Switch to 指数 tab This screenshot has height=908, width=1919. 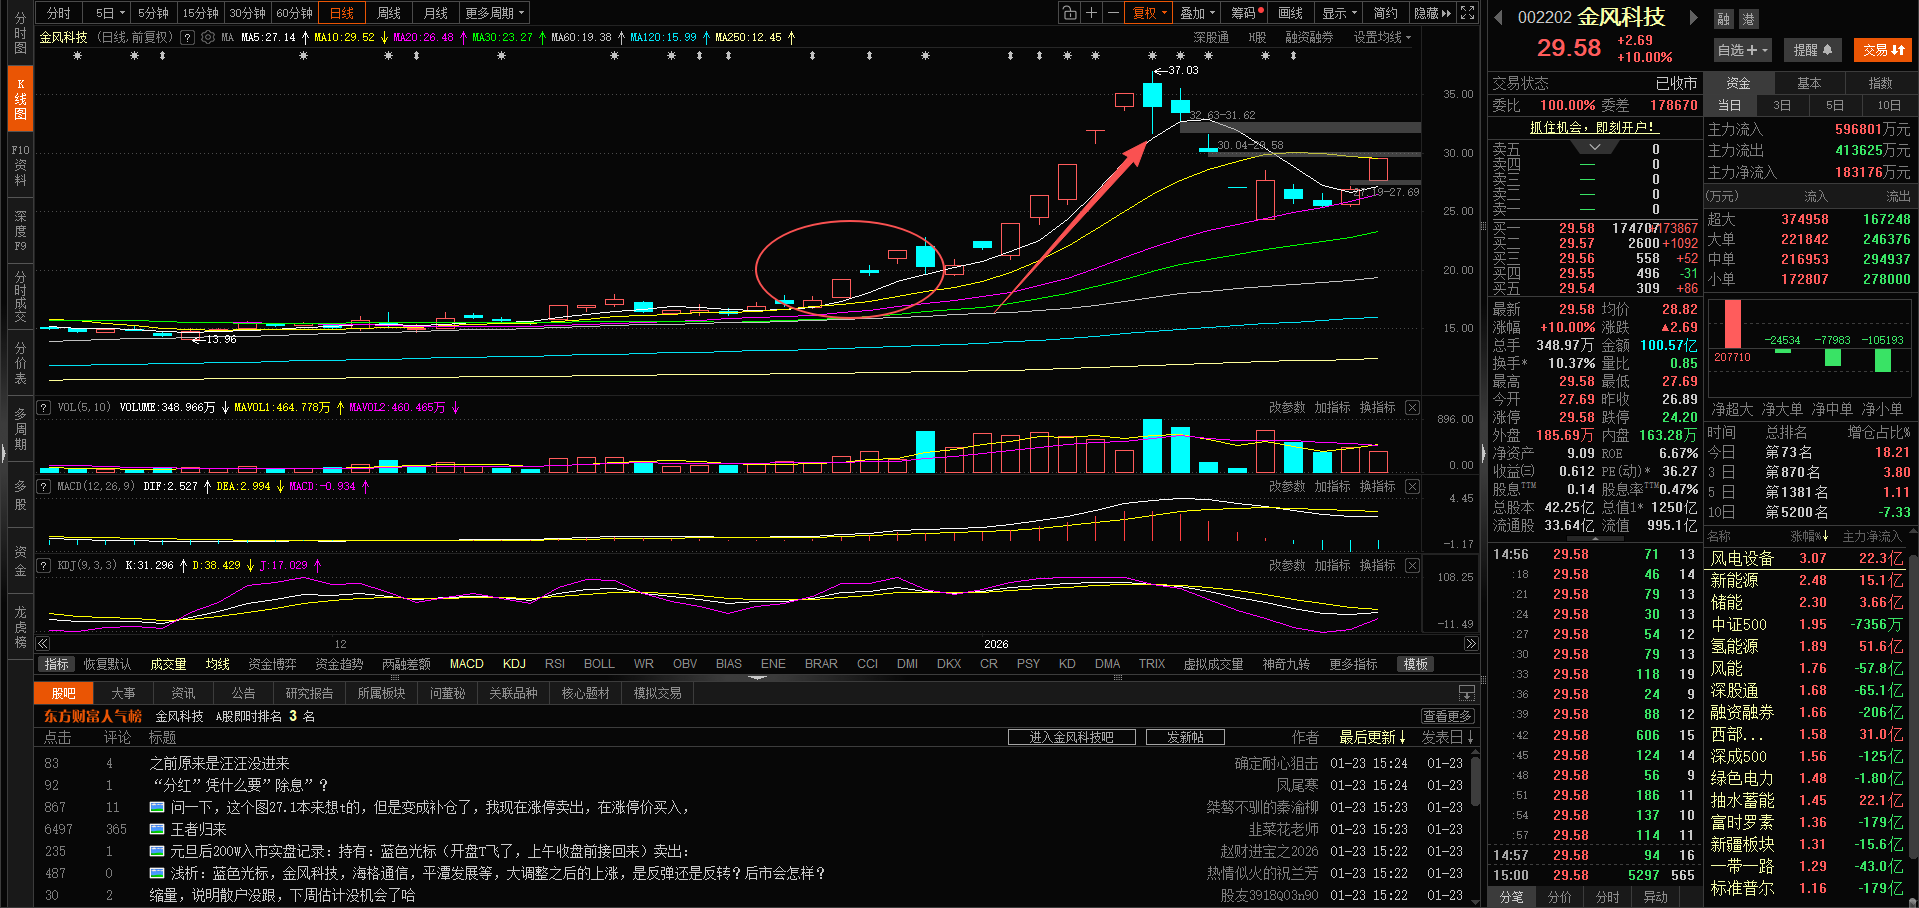(x=1880, y=83)
